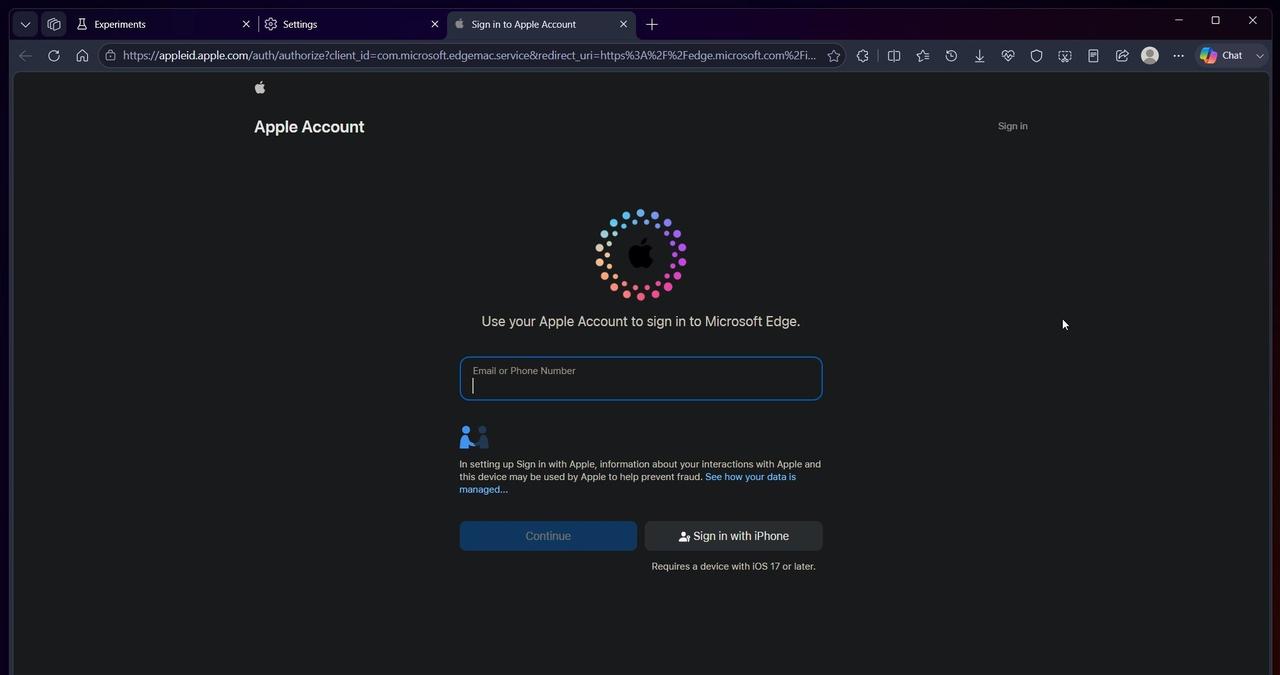Click 'Requires a device with iOS 17 or later.'
This screenshot has width=1280, height=675.
point(734,566)
